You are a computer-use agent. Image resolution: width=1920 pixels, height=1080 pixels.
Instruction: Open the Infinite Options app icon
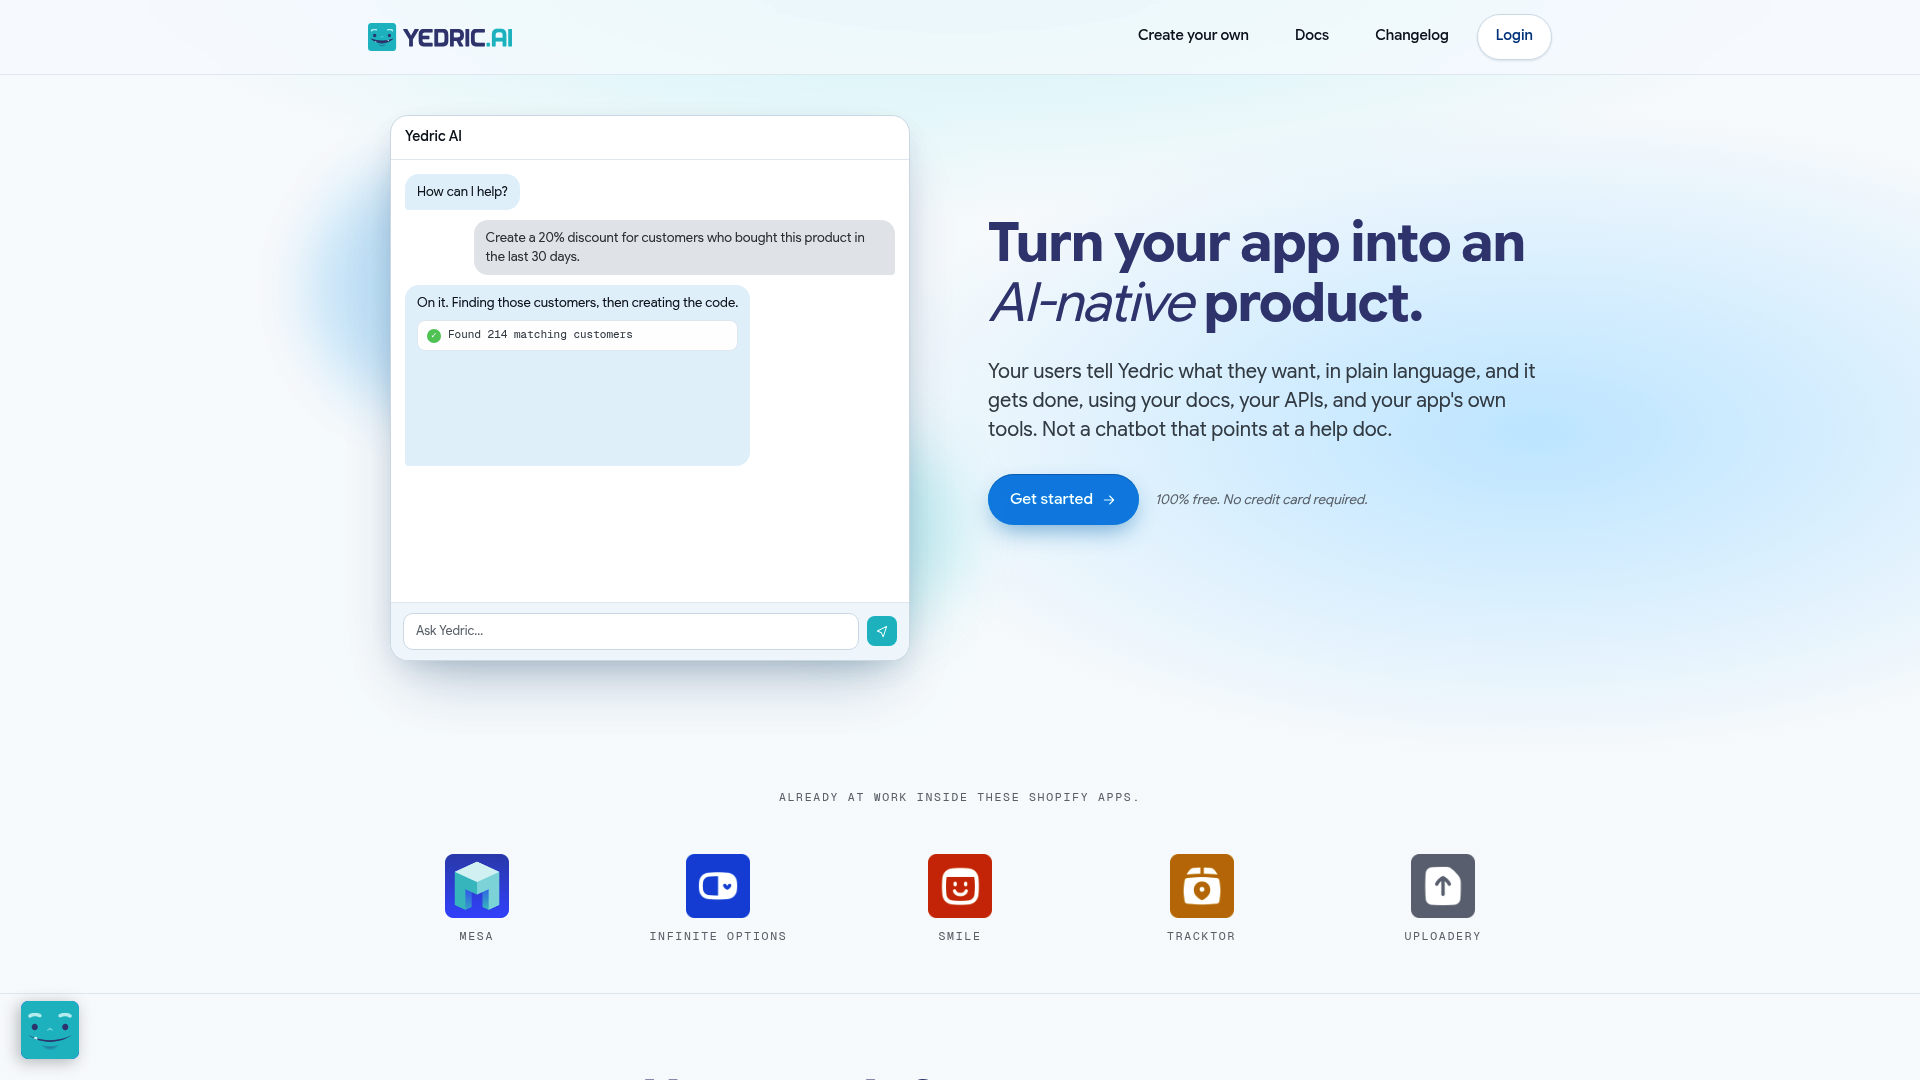718,886
